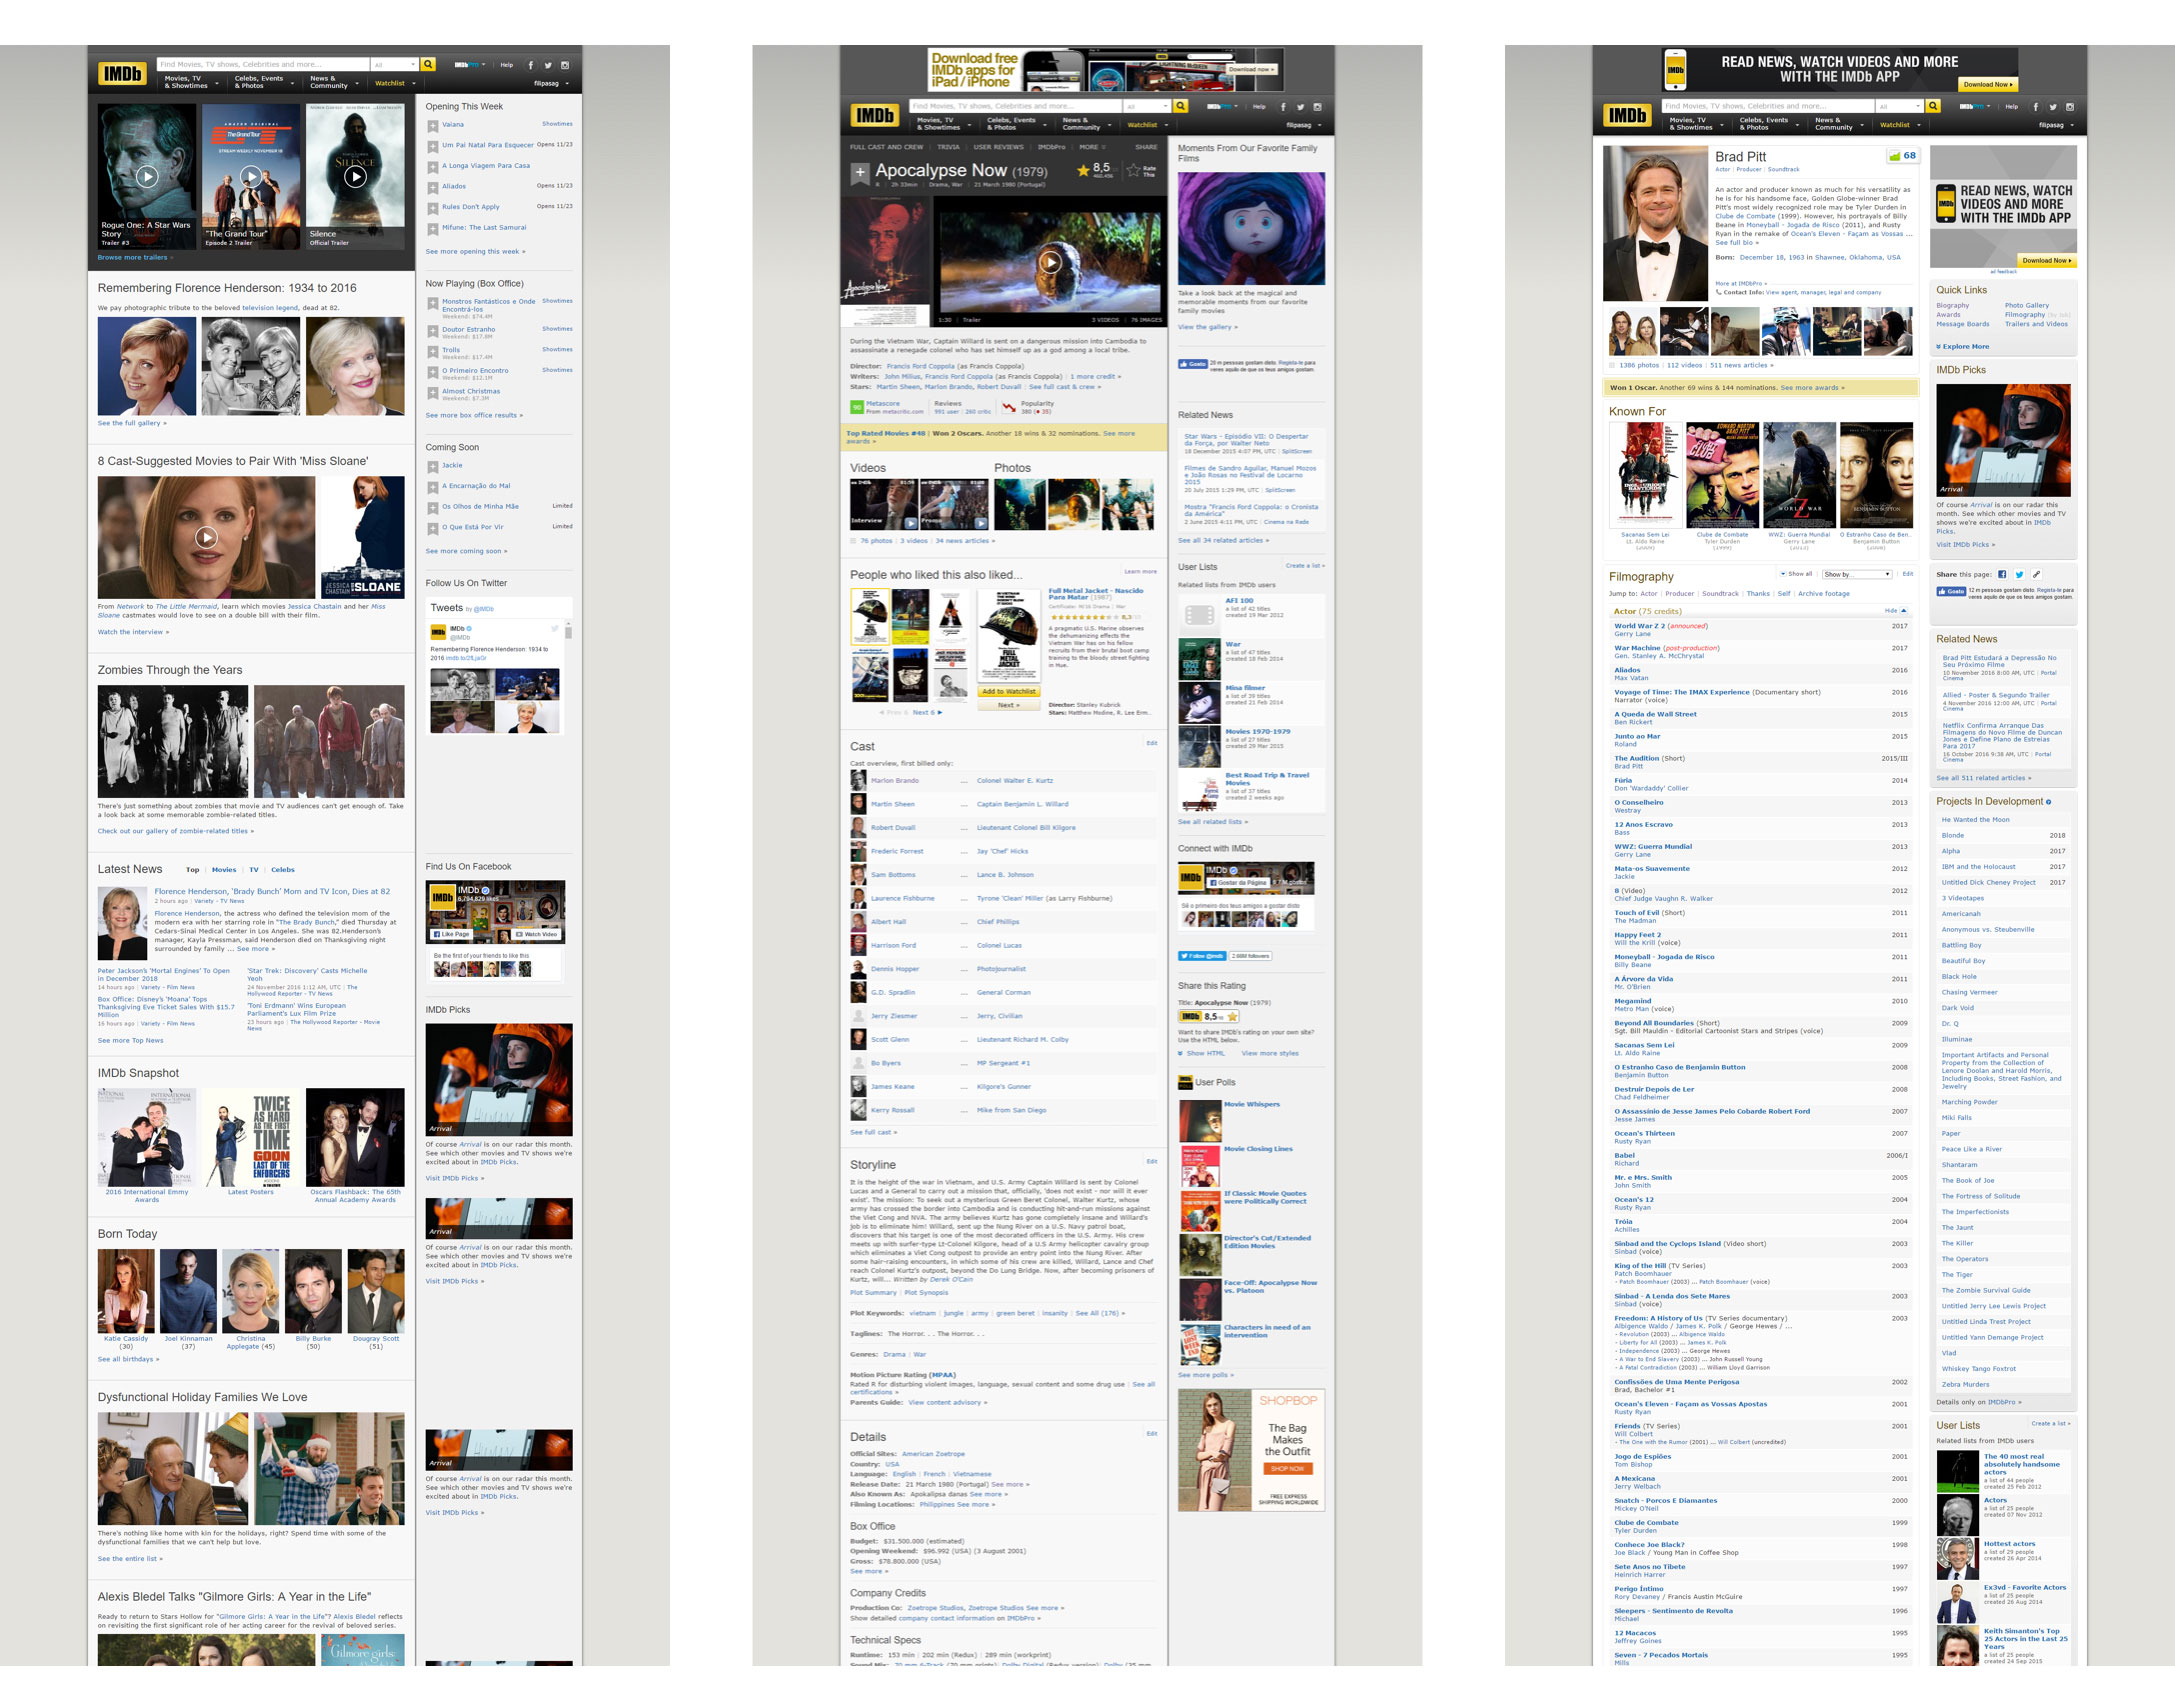Click Add to Watchlist under Full Metal Jacket
Screen dimensions: 2175x1686
[1008, 692]
